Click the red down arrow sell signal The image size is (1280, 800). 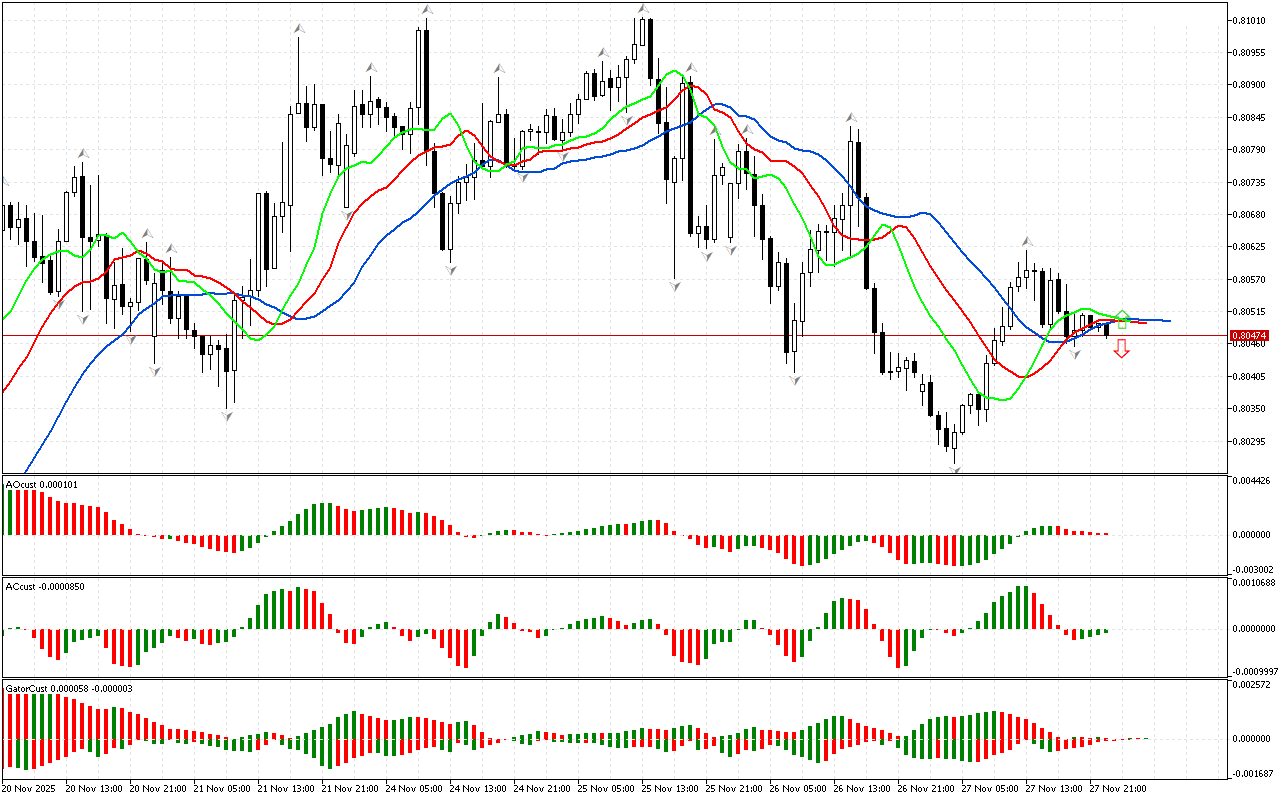click(1122, 348)
